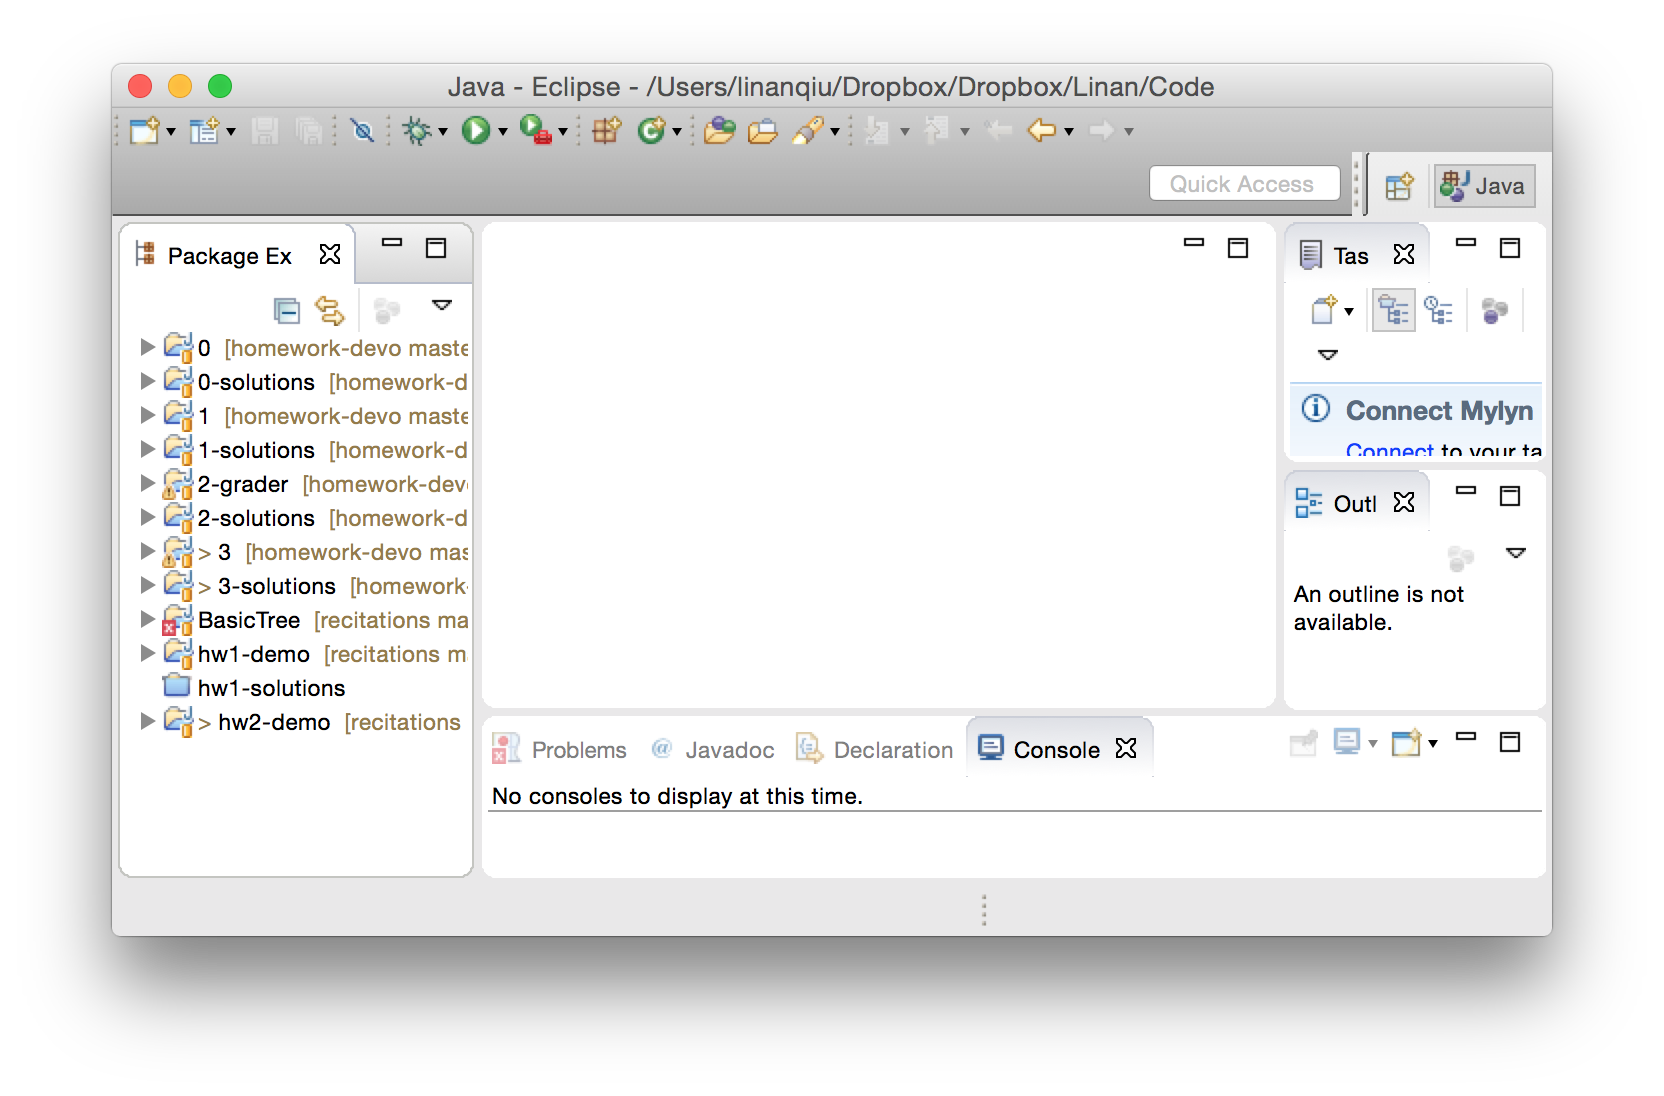Minimize the Console panel
The width and height of the screenshot is (1664, 1096).
(1466, 737)
